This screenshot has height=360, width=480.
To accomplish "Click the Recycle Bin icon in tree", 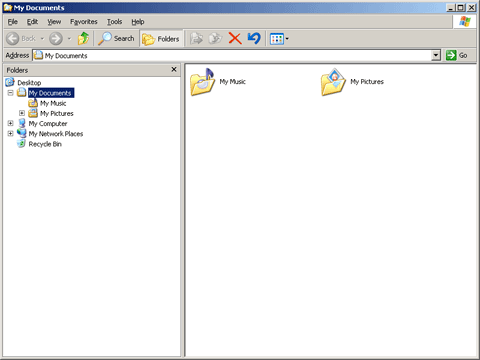I will click(x=21, y=144).
